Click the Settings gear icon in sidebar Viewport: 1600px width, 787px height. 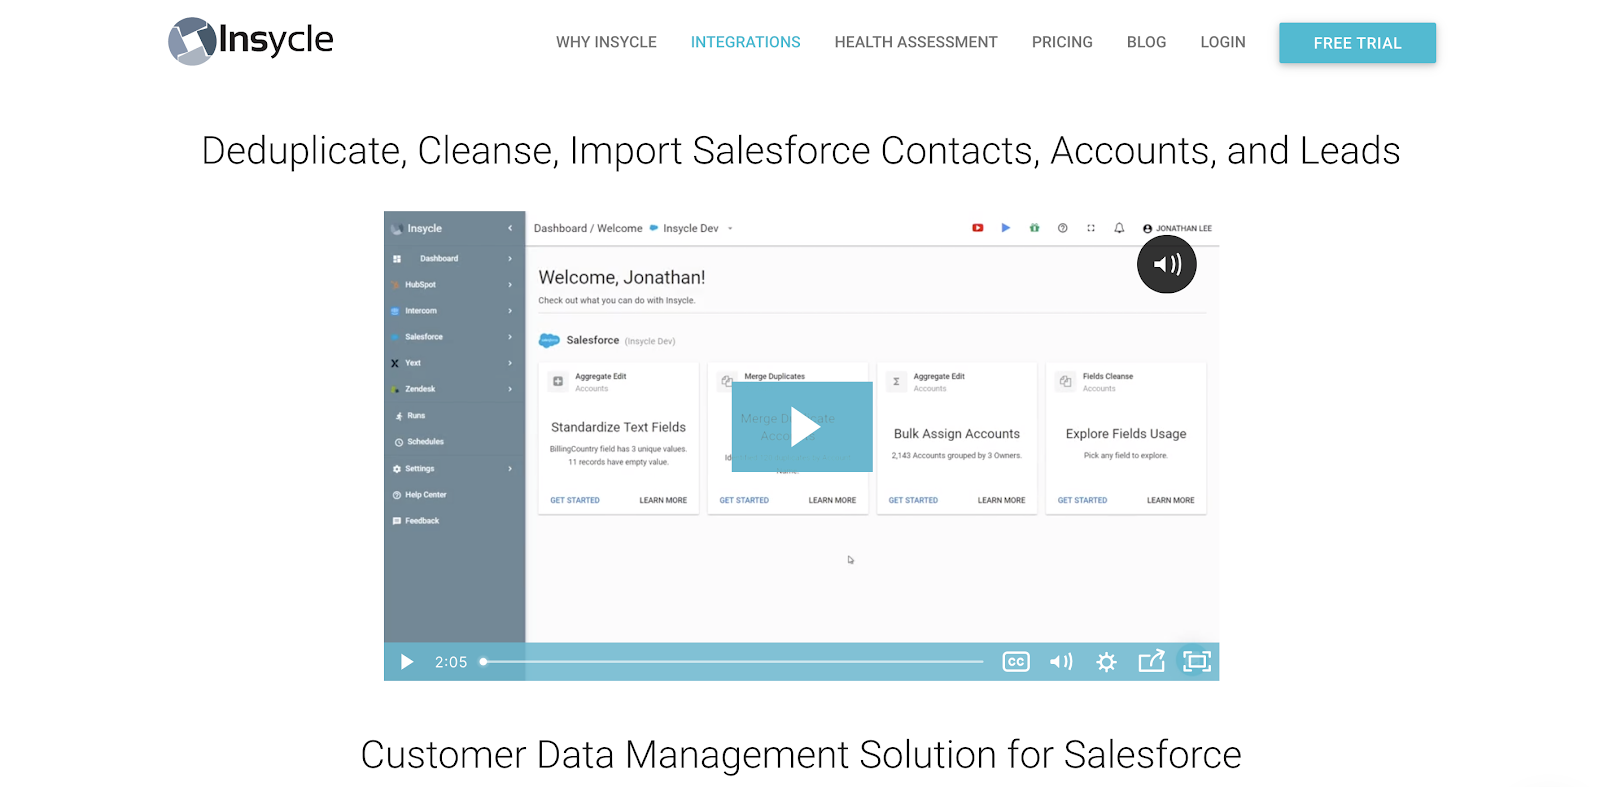click(x=397, y=468)
